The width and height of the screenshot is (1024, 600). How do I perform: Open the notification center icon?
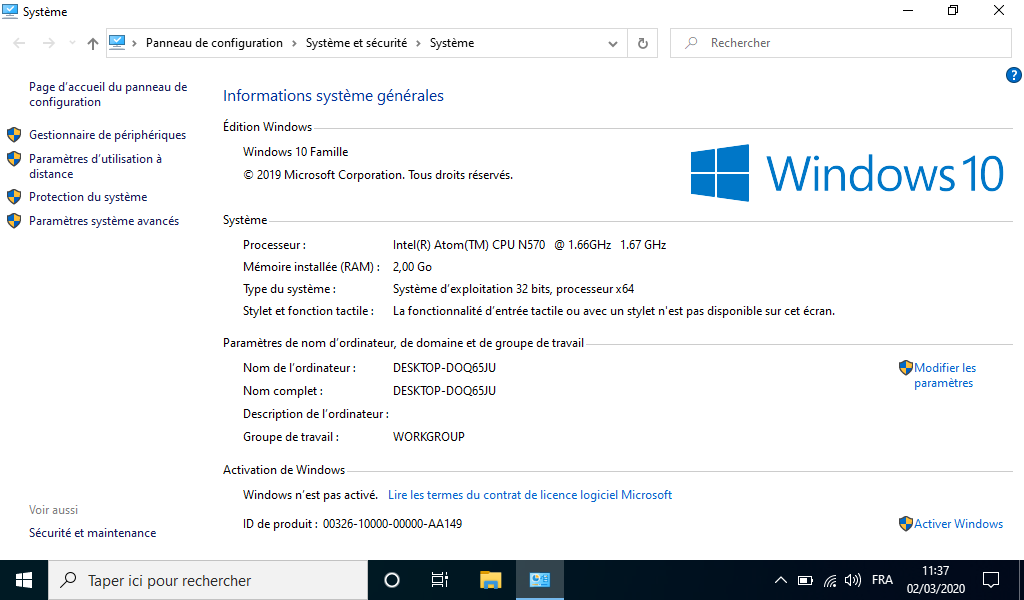991,580
